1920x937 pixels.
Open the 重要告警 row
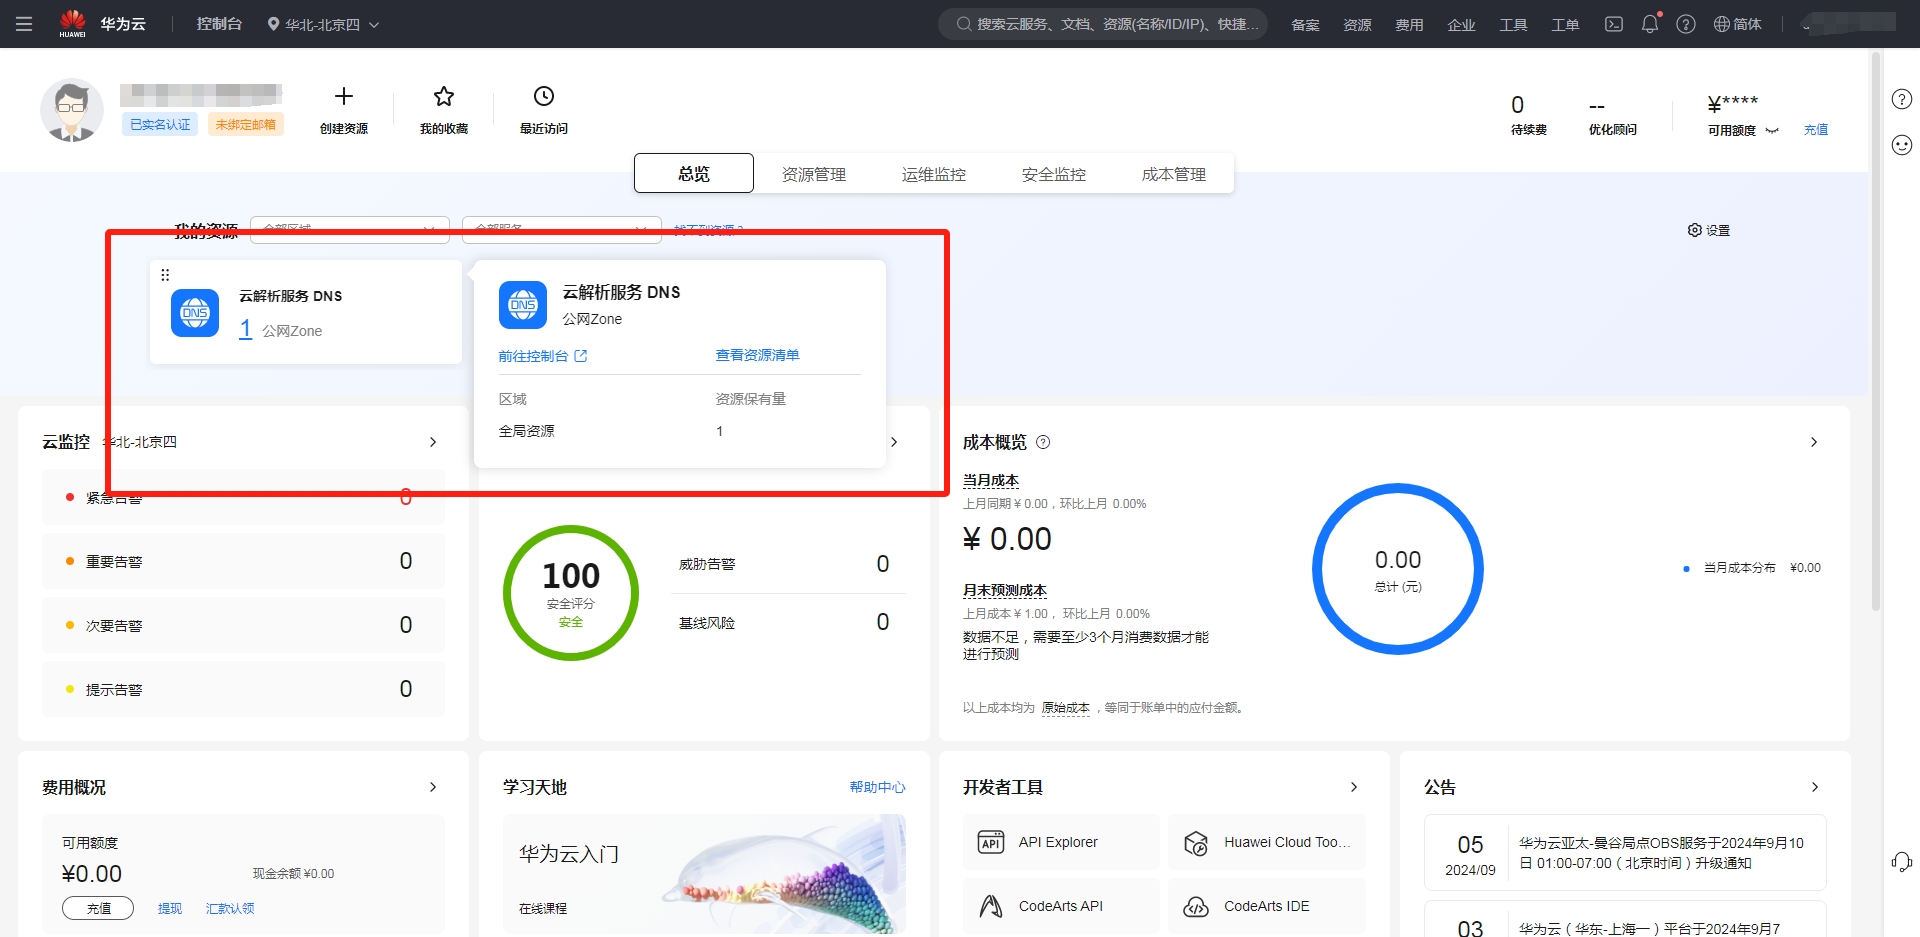243,561
